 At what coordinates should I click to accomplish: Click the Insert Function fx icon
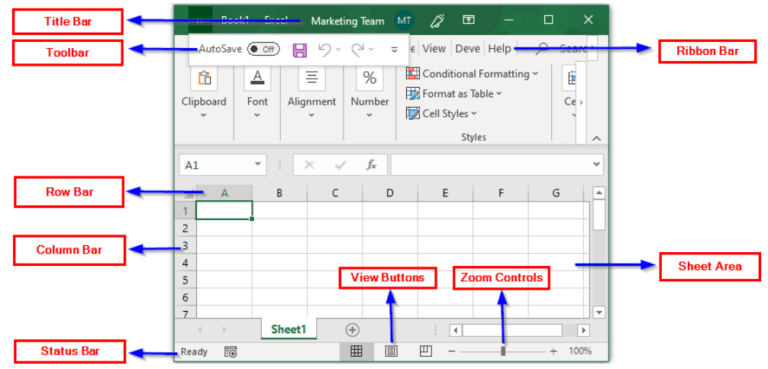pos(371,165)
